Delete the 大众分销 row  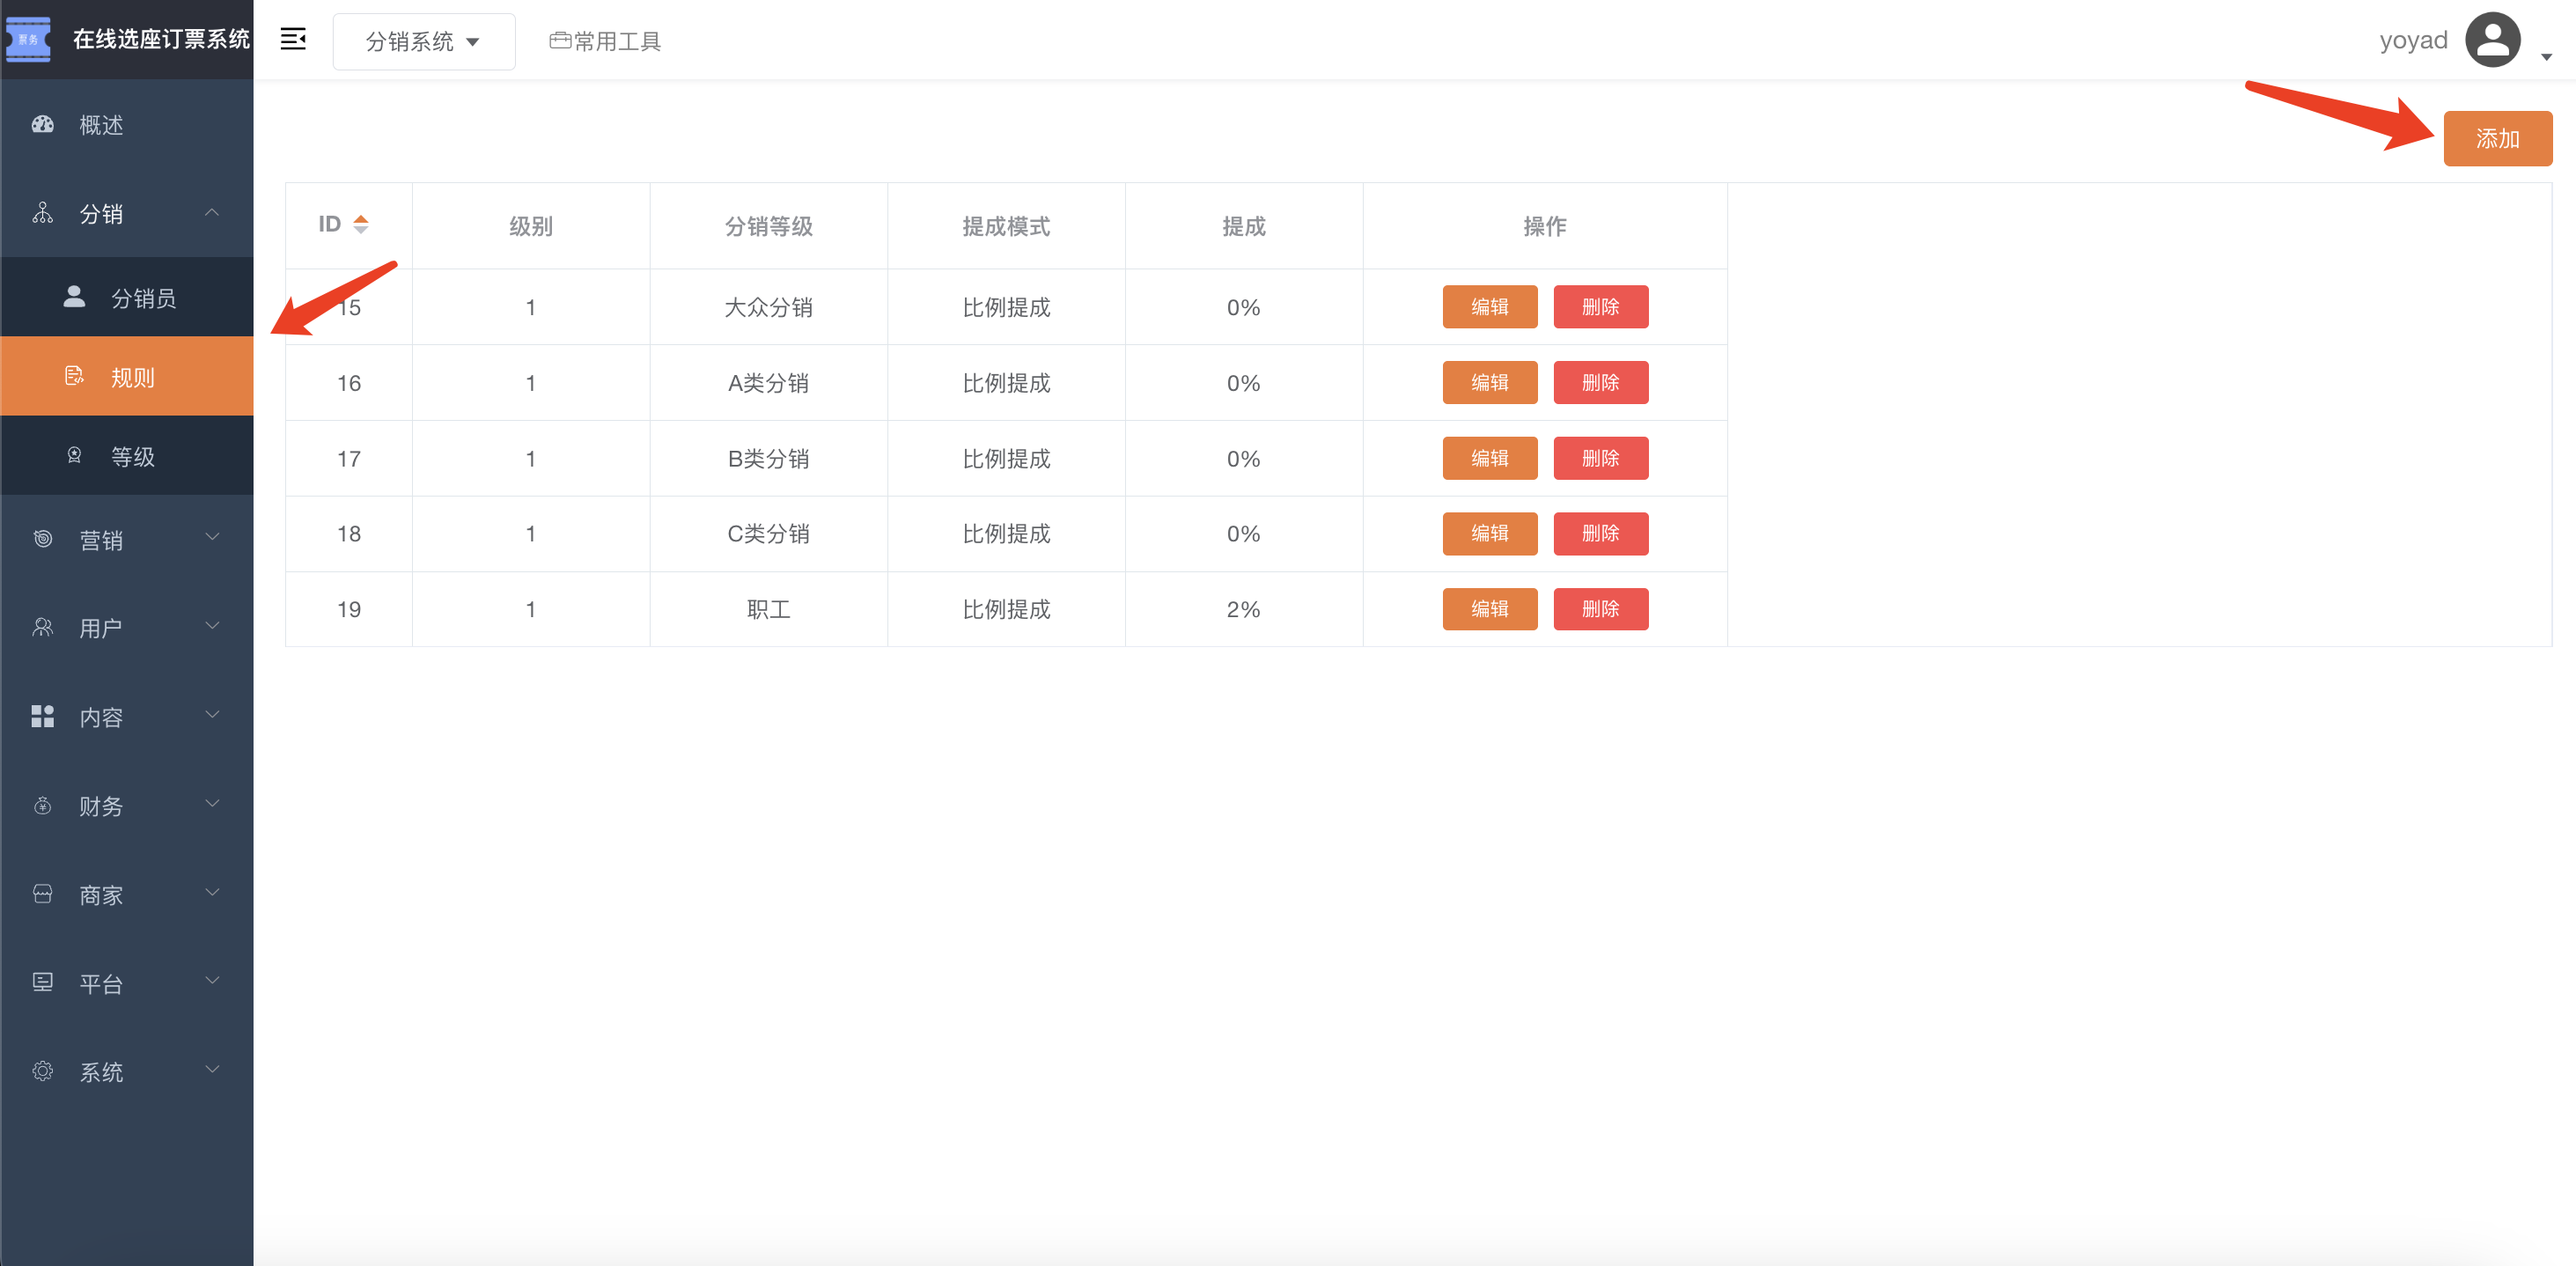[1600, 307]
